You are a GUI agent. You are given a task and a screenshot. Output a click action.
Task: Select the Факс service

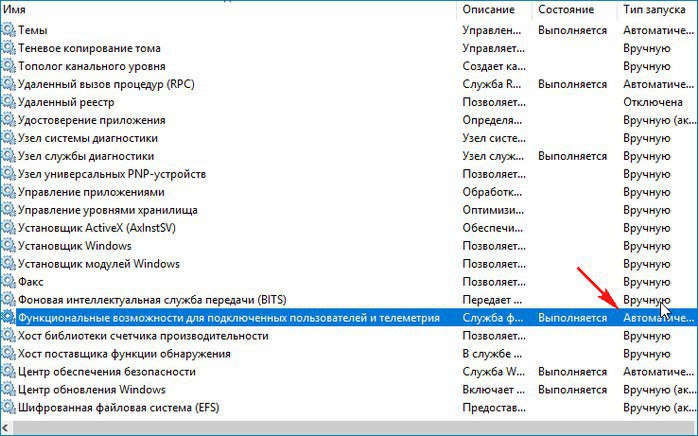coord(31,282)
